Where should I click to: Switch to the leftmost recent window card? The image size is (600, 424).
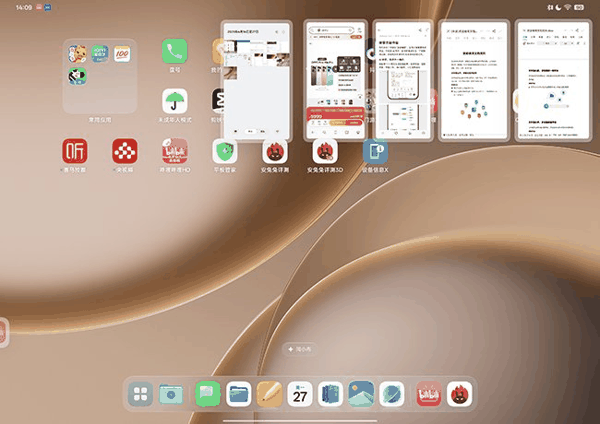click(x=255, y=82)
